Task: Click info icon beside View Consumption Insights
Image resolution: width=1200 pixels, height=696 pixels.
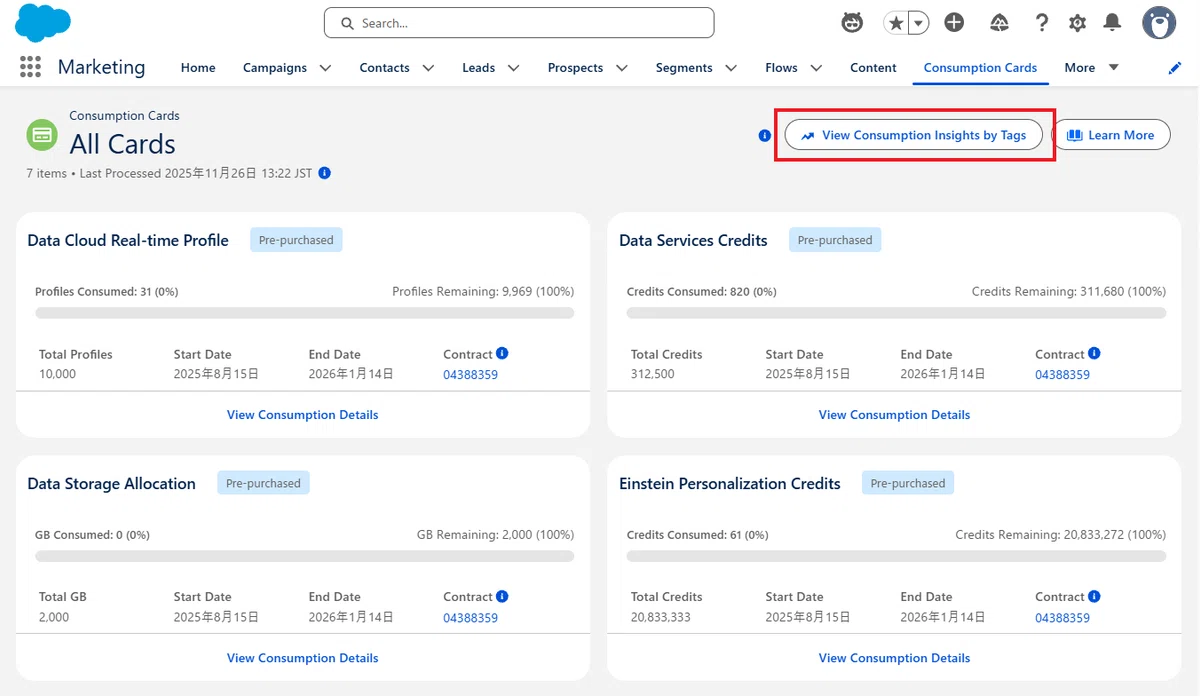Action: pyautogui.click(x=765, y=135)
